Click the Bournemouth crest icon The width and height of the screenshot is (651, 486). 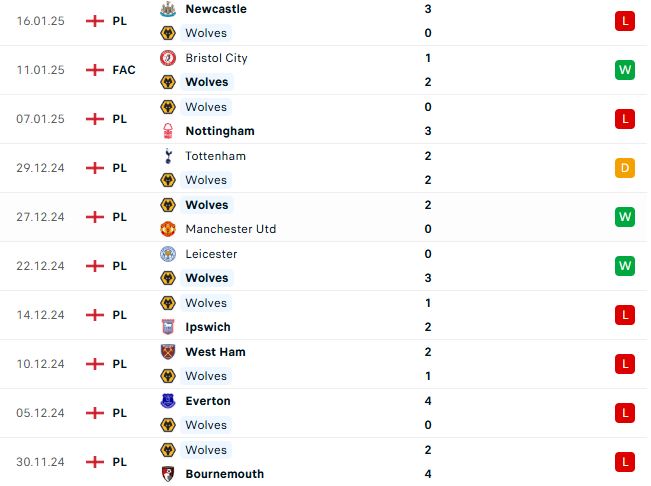pos(168,474)
